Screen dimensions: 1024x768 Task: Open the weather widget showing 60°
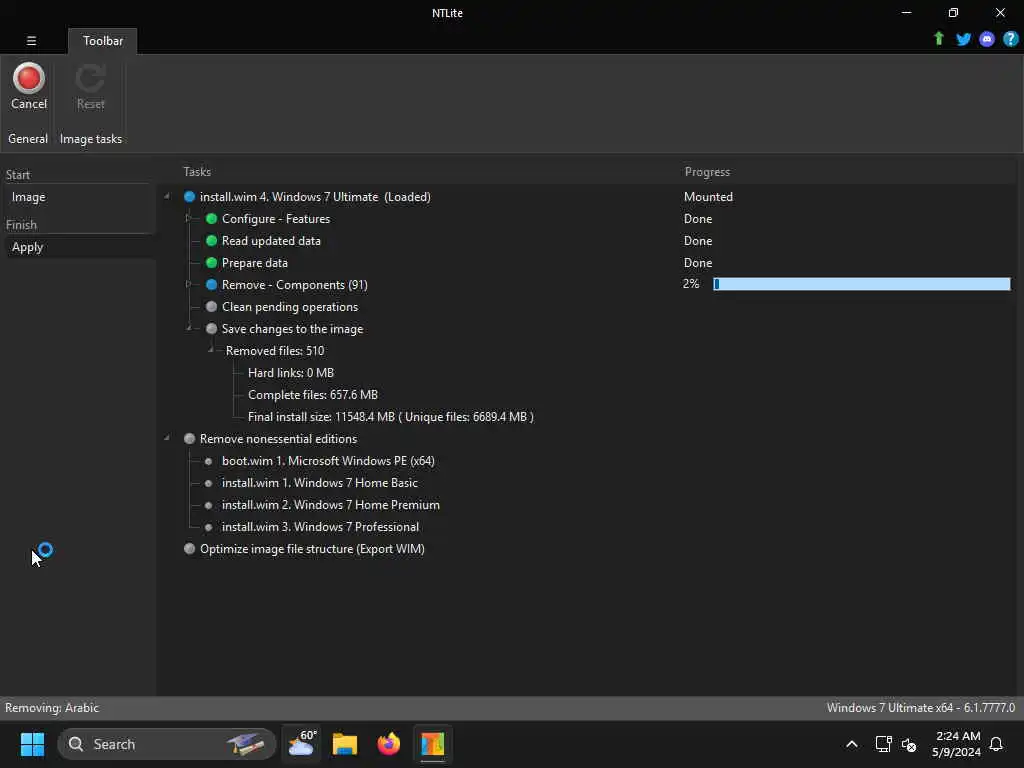point(302,744)
